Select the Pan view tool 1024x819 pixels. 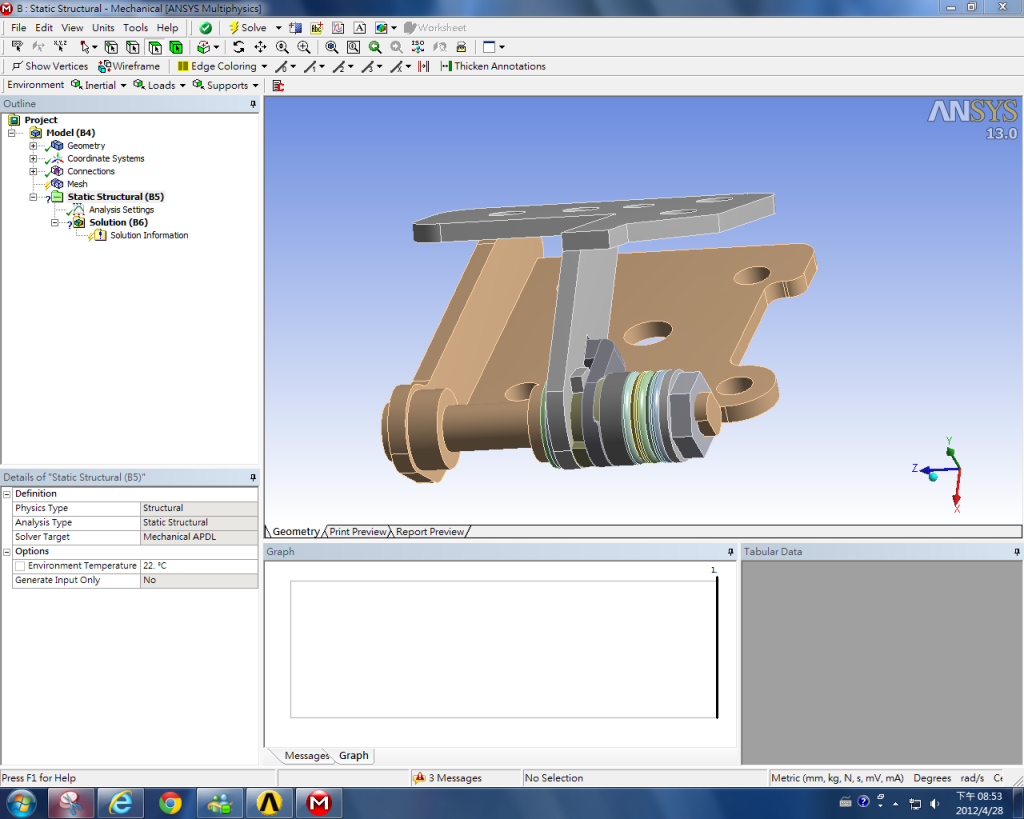click(260, 47)
